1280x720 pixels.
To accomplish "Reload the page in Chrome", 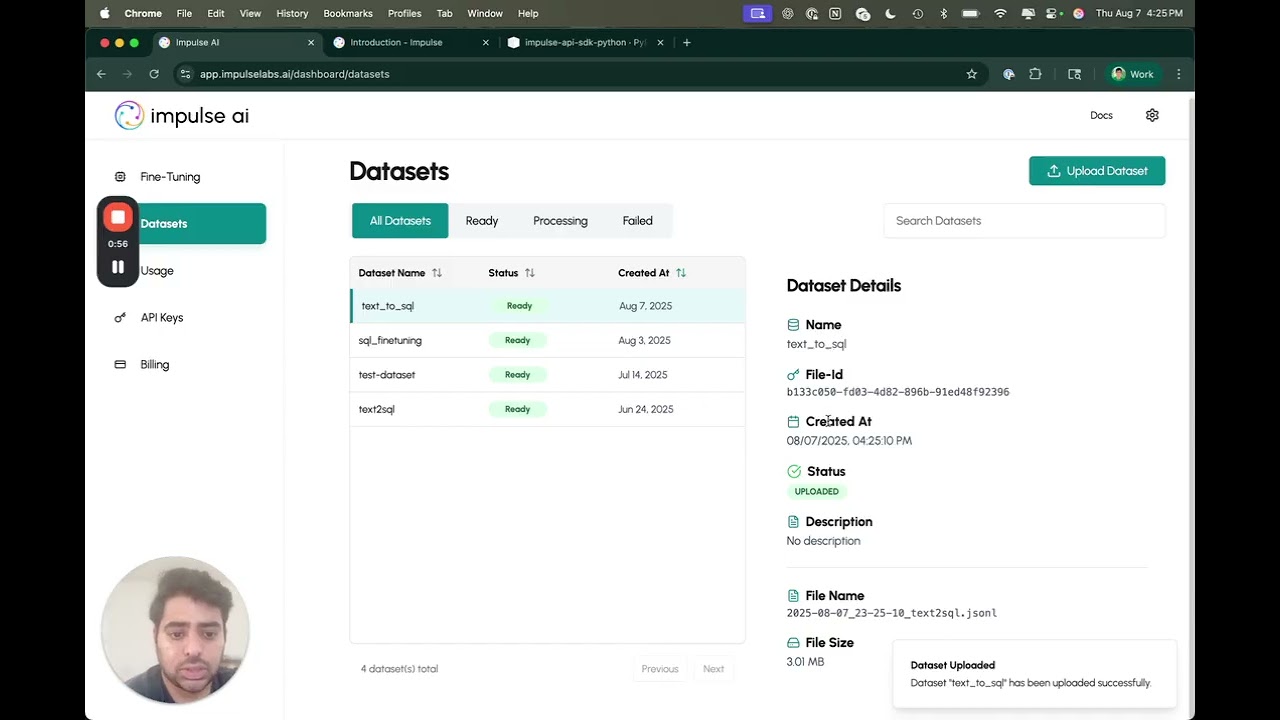I will coord(154,74).
